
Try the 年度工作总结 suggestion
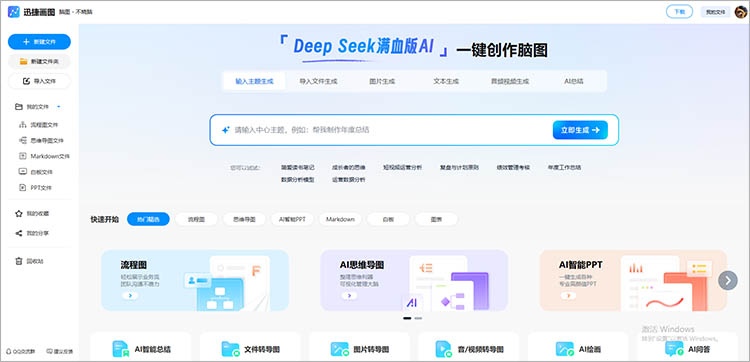click(x=564, y=167)
